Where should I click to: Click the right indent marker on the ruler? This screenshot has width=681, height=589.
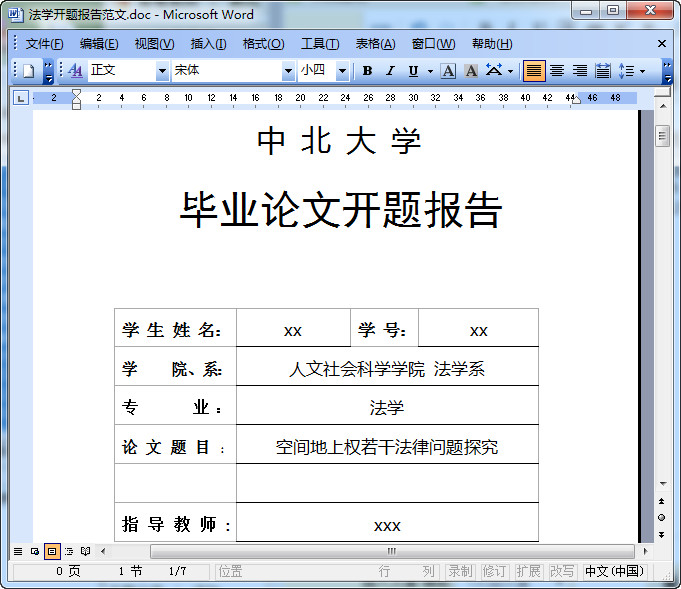pyautogui.click(x=576, y=100)
